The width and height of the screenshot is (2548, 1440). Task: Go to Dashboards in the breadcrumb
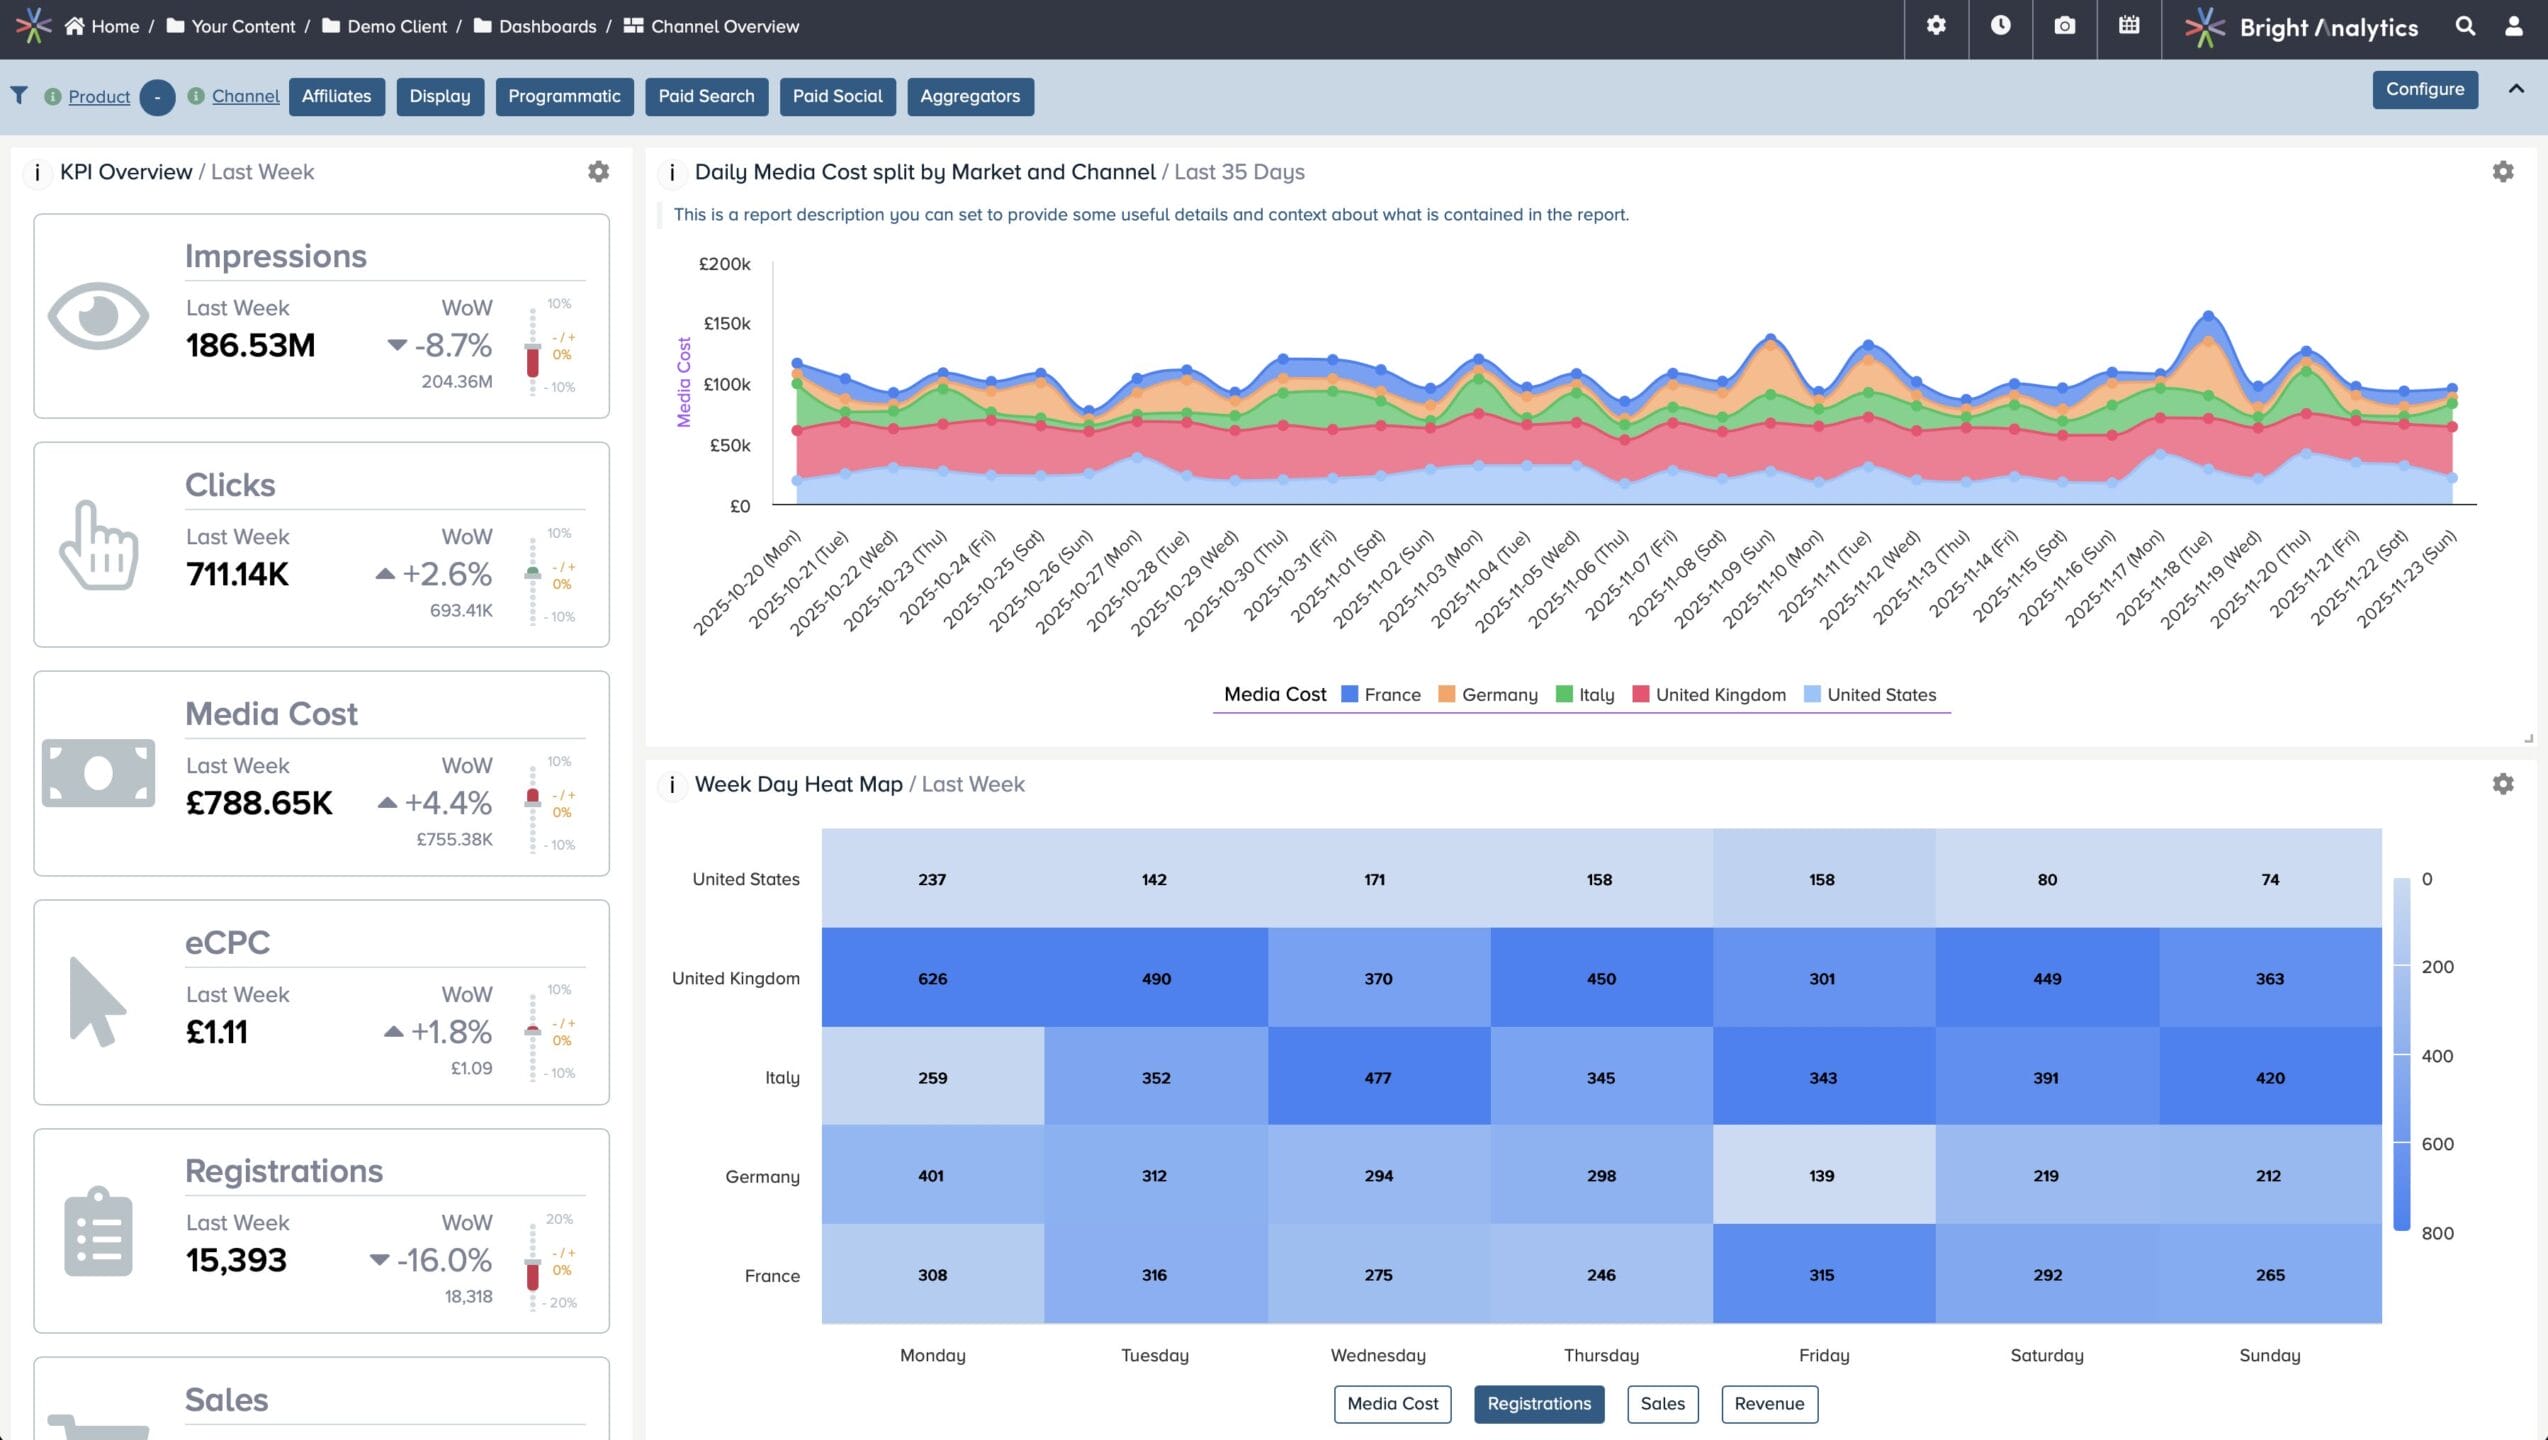point(547,27)
